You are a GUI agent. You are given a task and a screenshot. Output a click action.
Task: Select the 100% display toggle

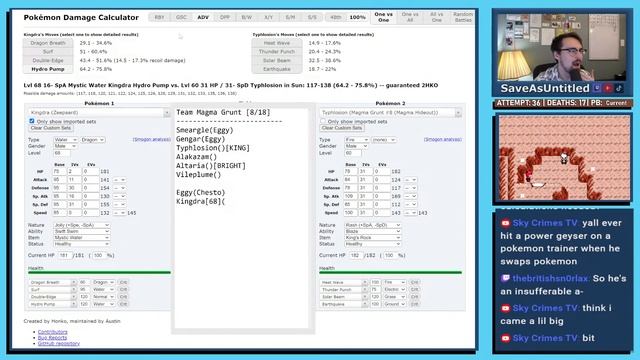click(x=358, y=18)
